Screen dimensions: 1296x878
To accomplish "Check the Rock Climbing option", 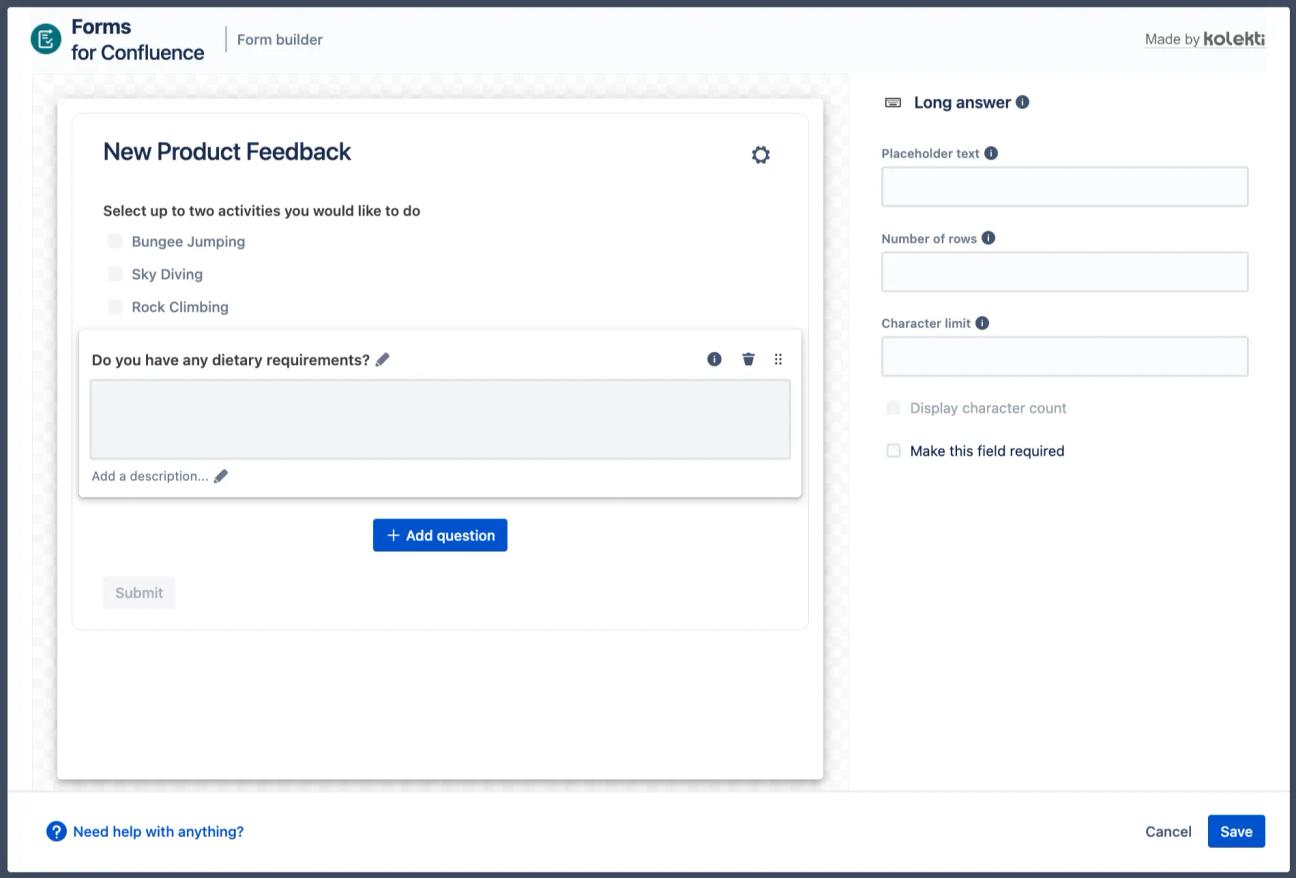I will [x=115, y=306].
